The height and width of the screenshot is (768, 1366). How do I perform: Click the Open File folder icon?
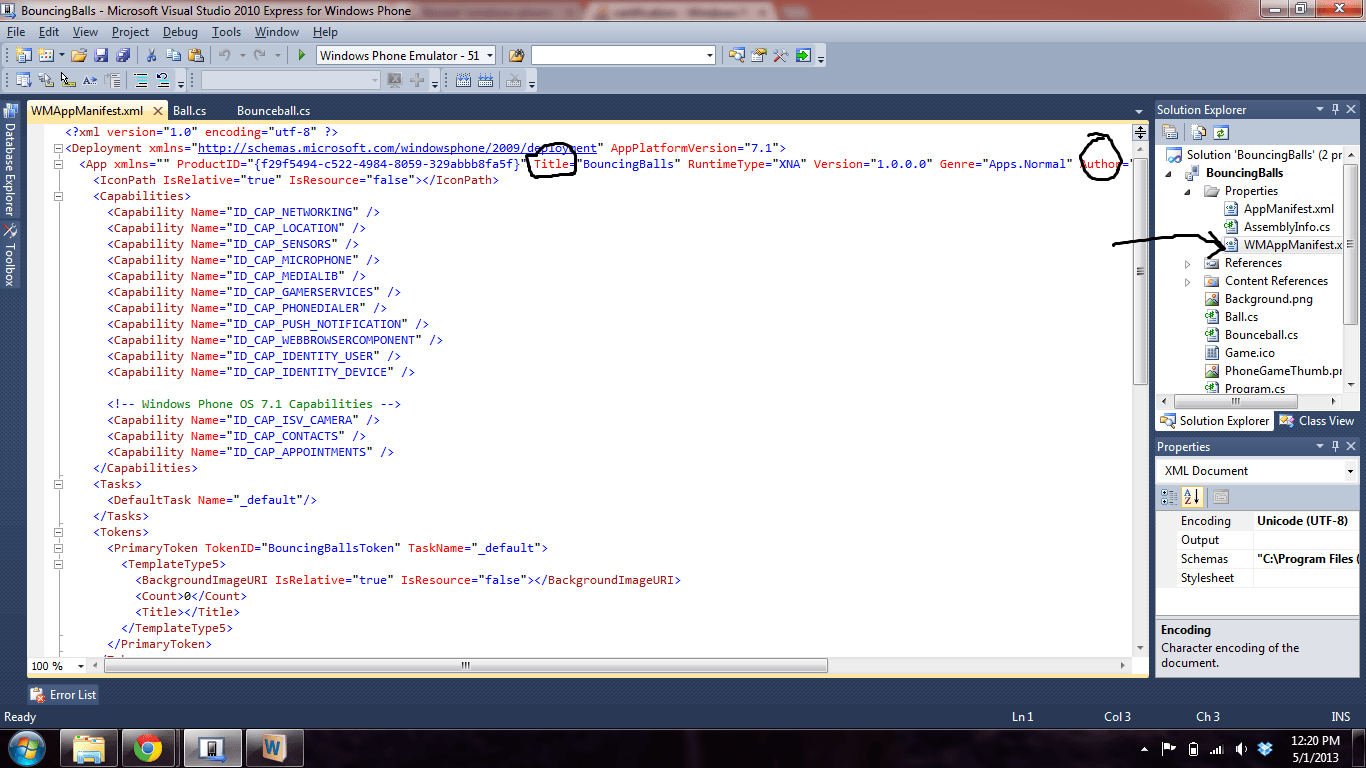[x=78, y=56]
